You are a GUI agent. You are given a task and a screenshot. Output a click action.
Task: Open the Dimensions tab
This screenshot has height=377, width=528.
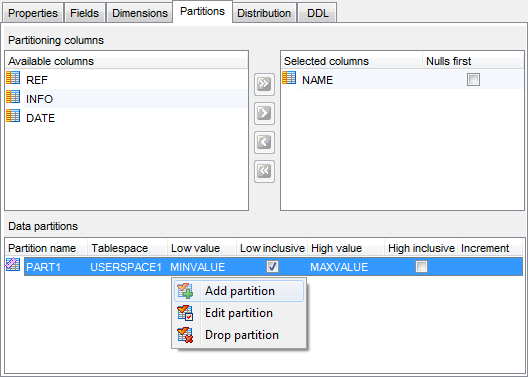pos(140,13)
